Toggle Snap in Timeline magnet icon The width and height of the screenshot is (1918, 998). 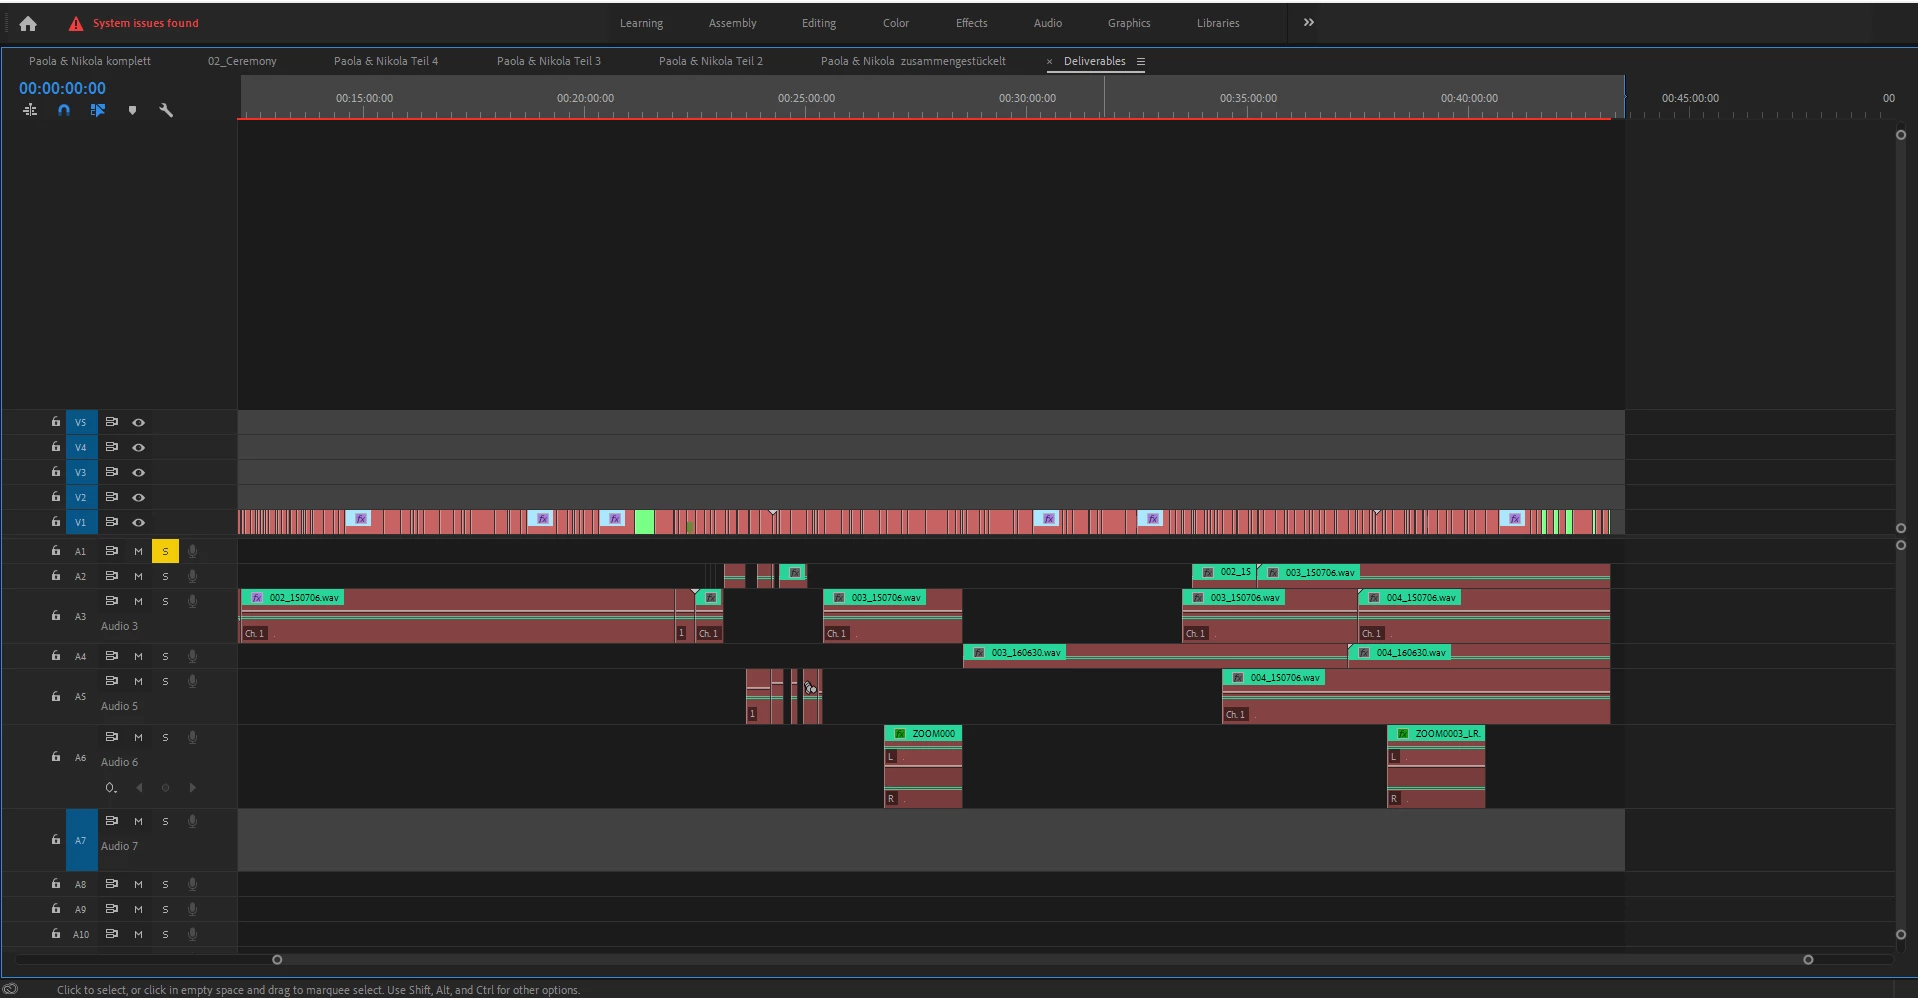[x=64, y=110]
